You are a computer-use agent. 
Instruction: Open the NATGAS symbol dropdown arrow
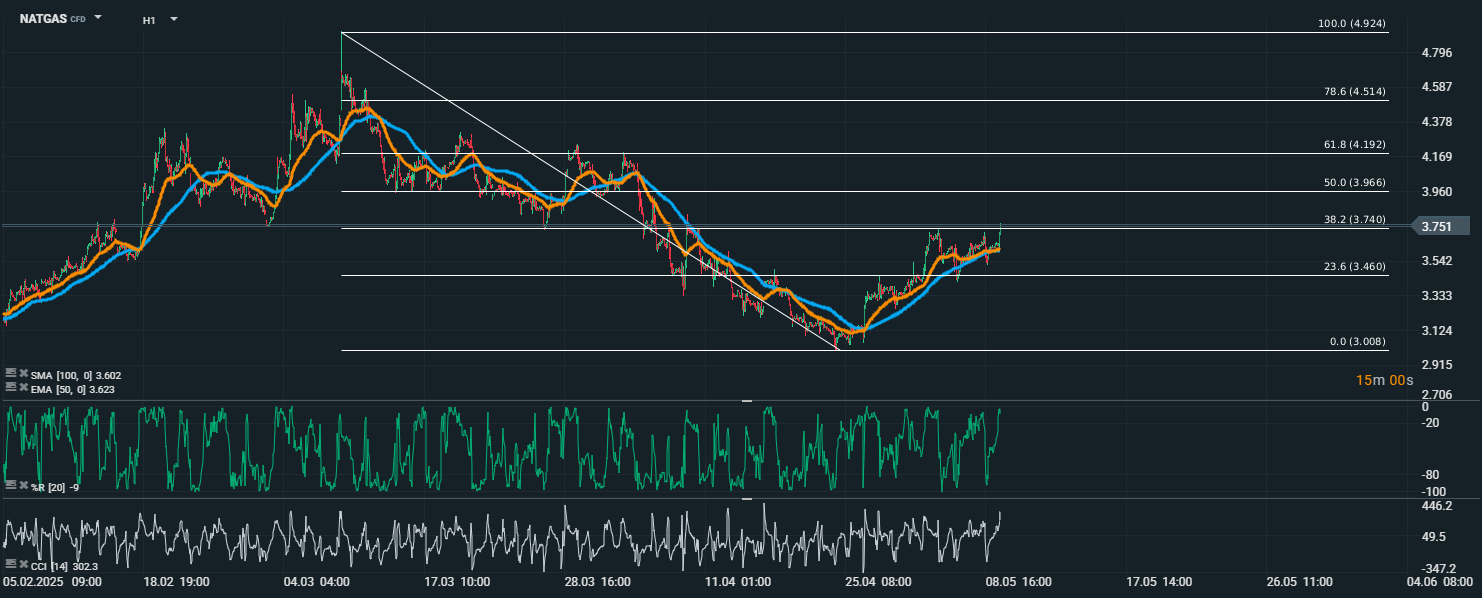pos(98,18)
